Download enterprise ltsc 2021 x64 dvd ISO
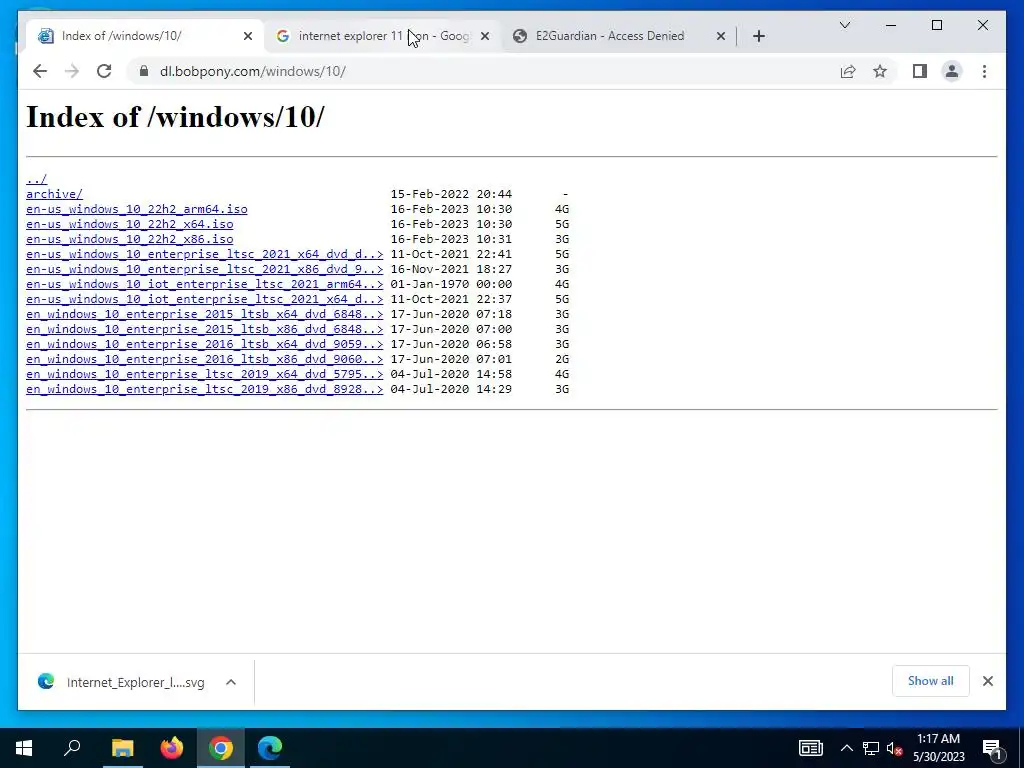This screenshot has width=1024, height=768. click(x=204, y=254)
